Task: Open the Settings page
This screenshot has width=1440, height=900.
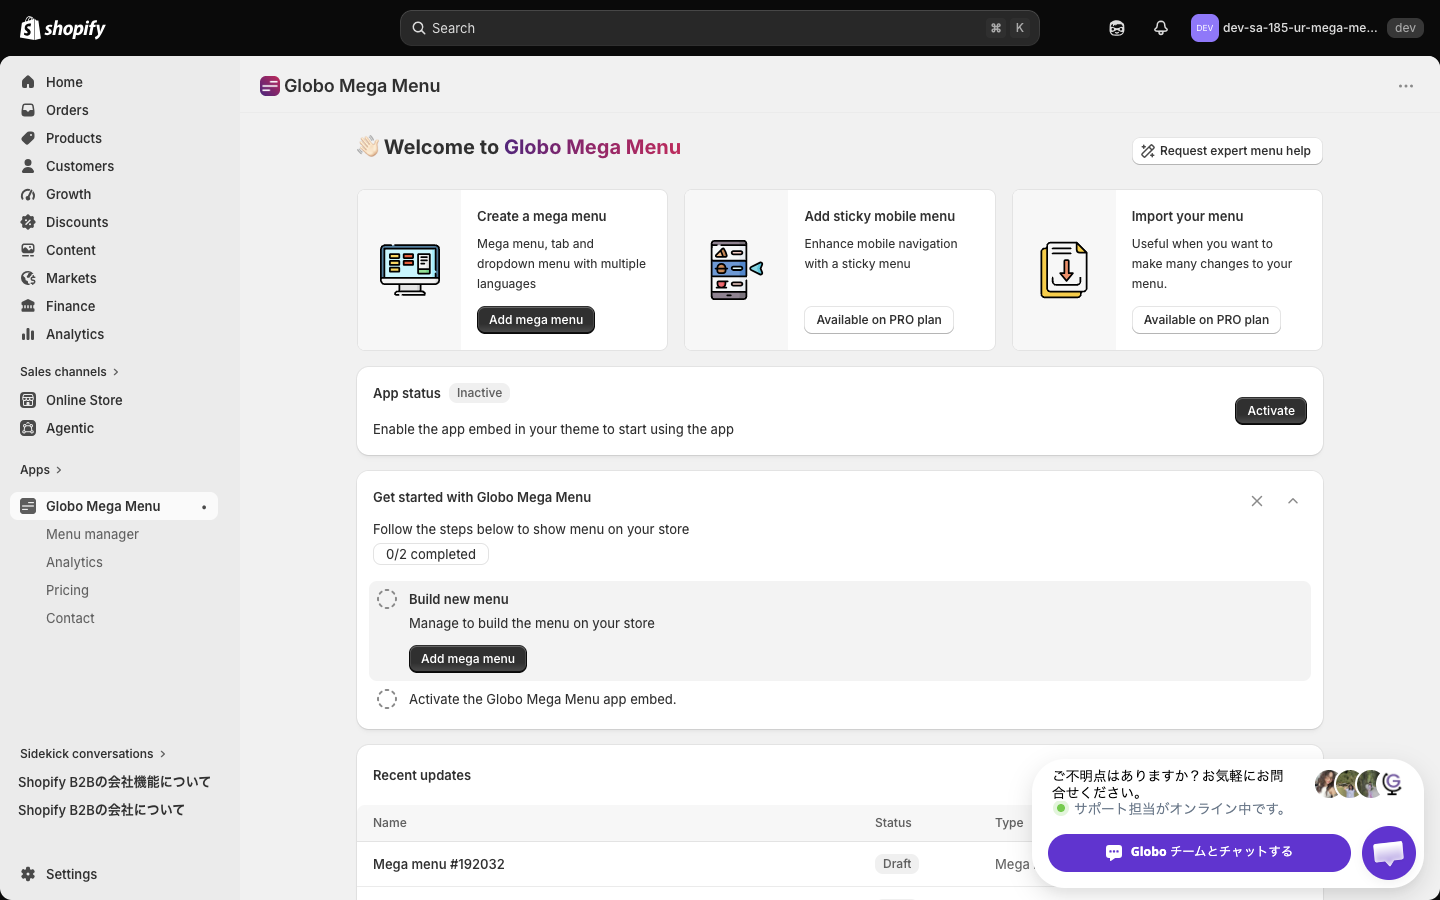Action: click(71, 874)
